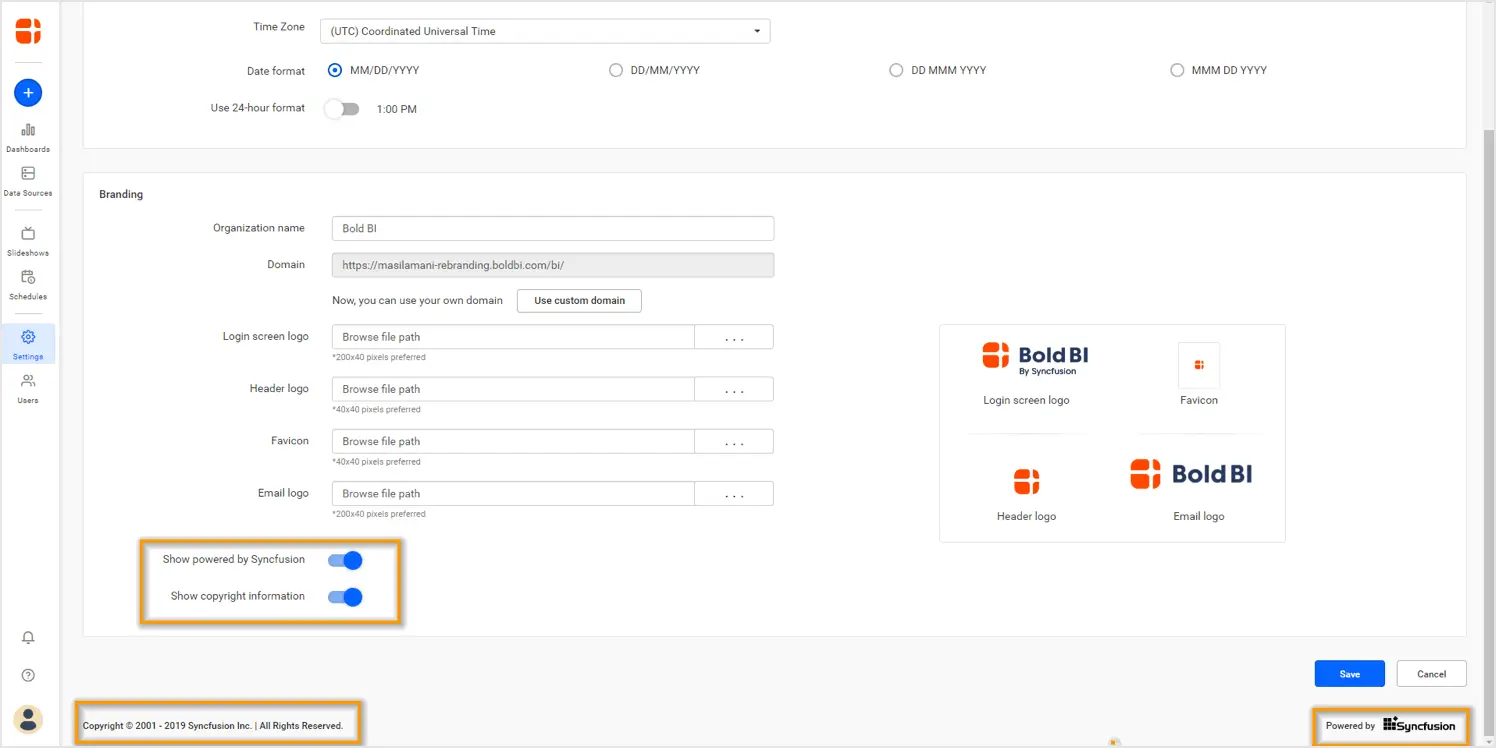Open Data Sources in the sidebar
This screenshot has height=748, width=1496.
(28, 181)
